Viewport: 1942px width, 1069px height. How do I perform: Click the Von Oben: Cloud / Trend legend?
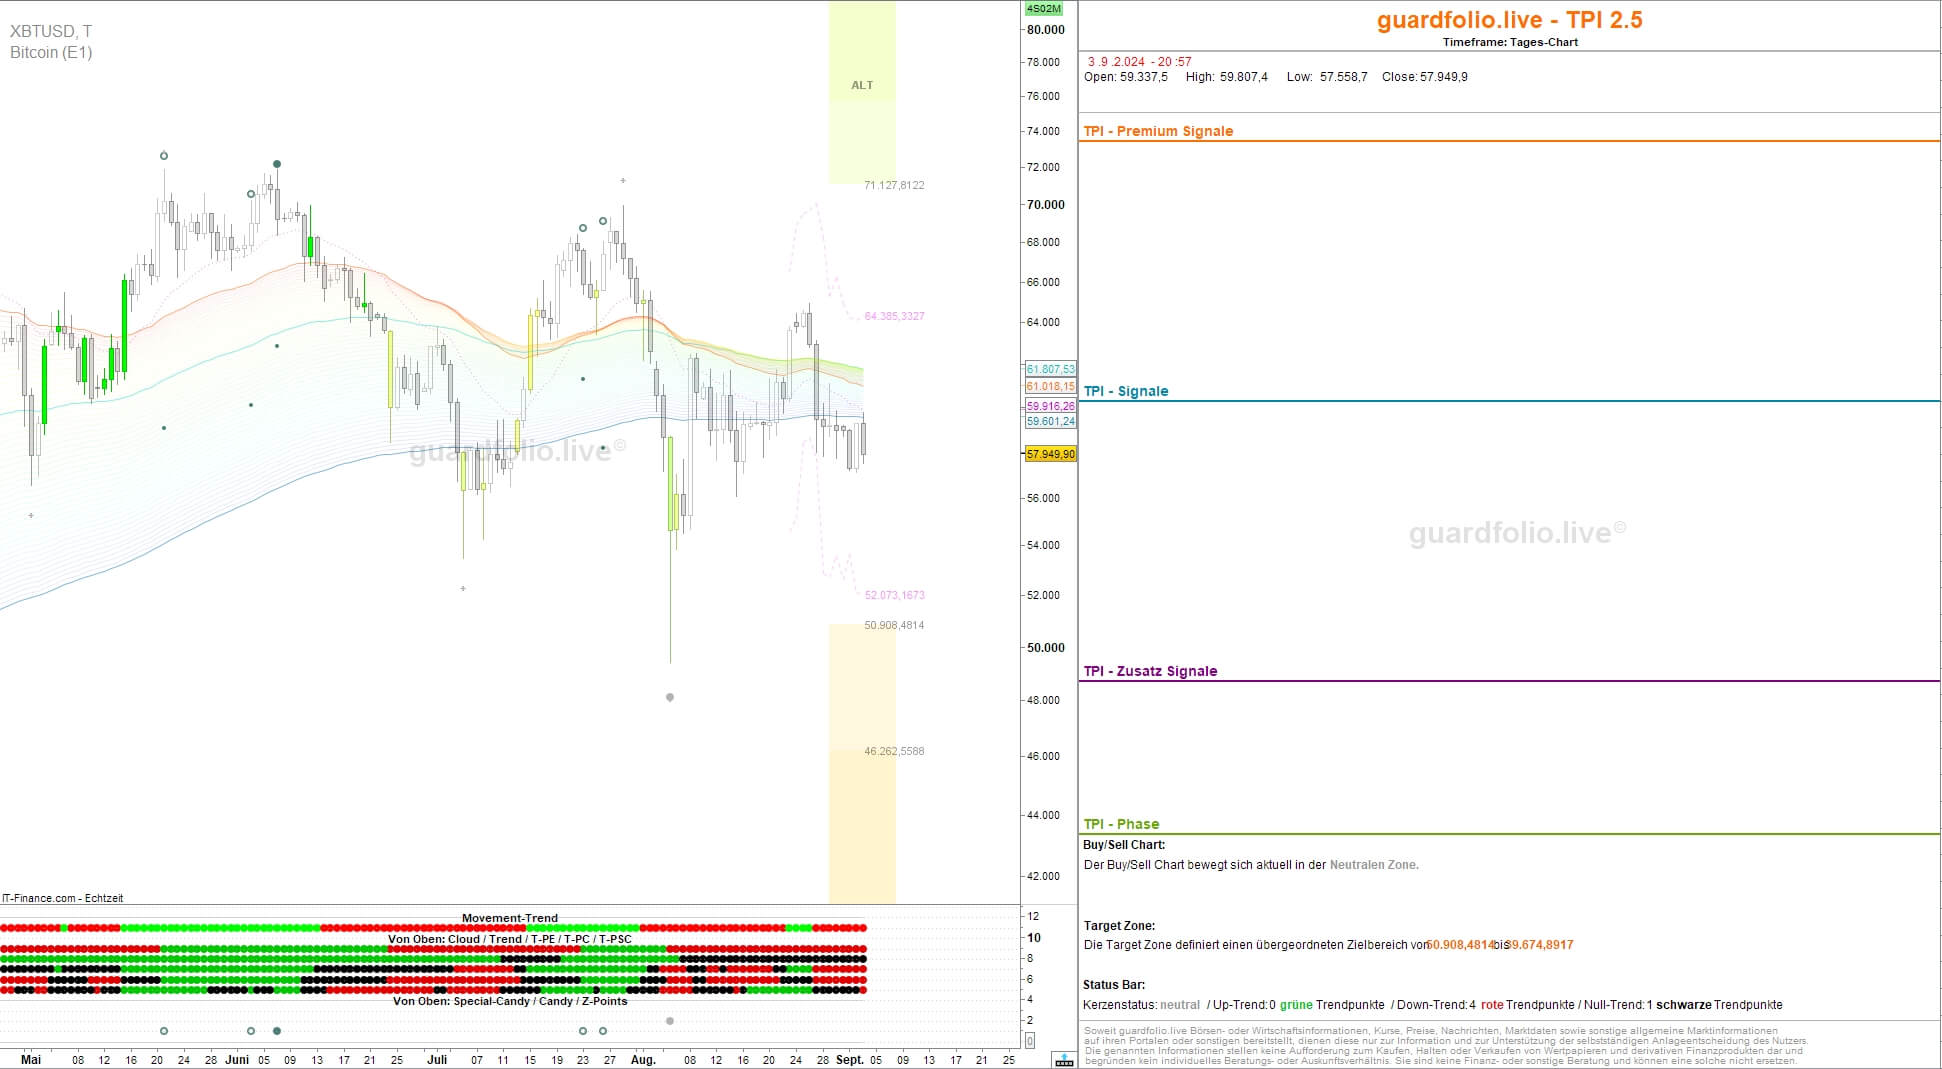pyautogui.click(x=510, y=939)
